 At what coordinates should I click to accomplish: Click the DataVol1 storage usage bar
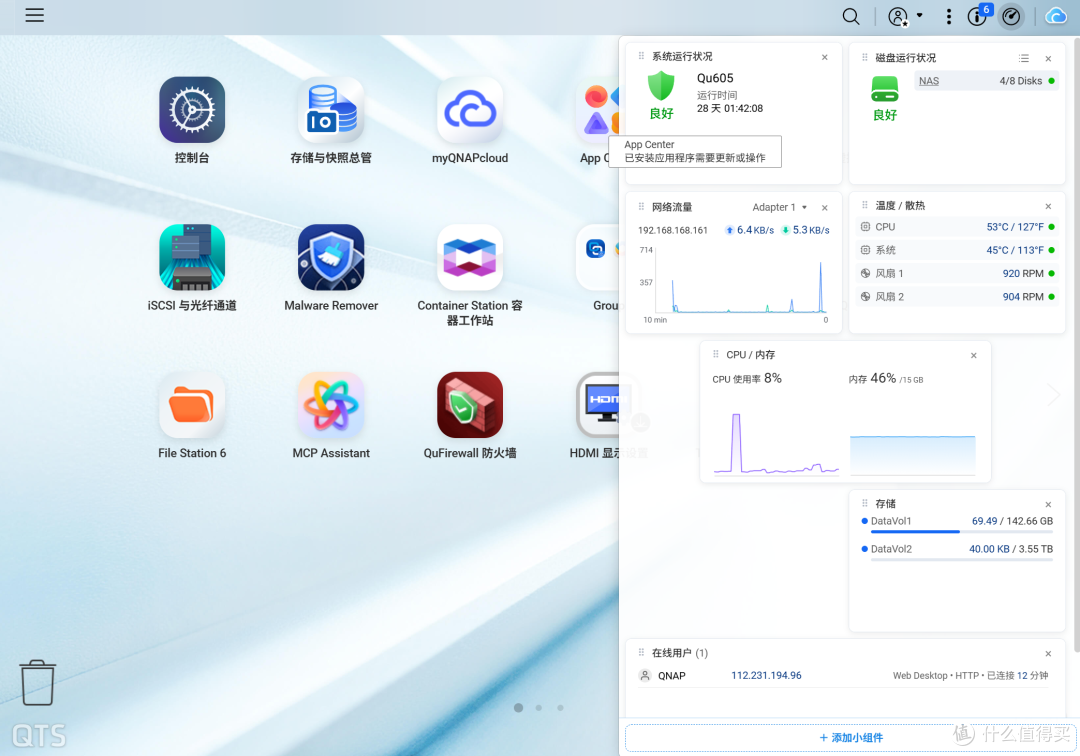pyautogui.click(x=962, y=532)
